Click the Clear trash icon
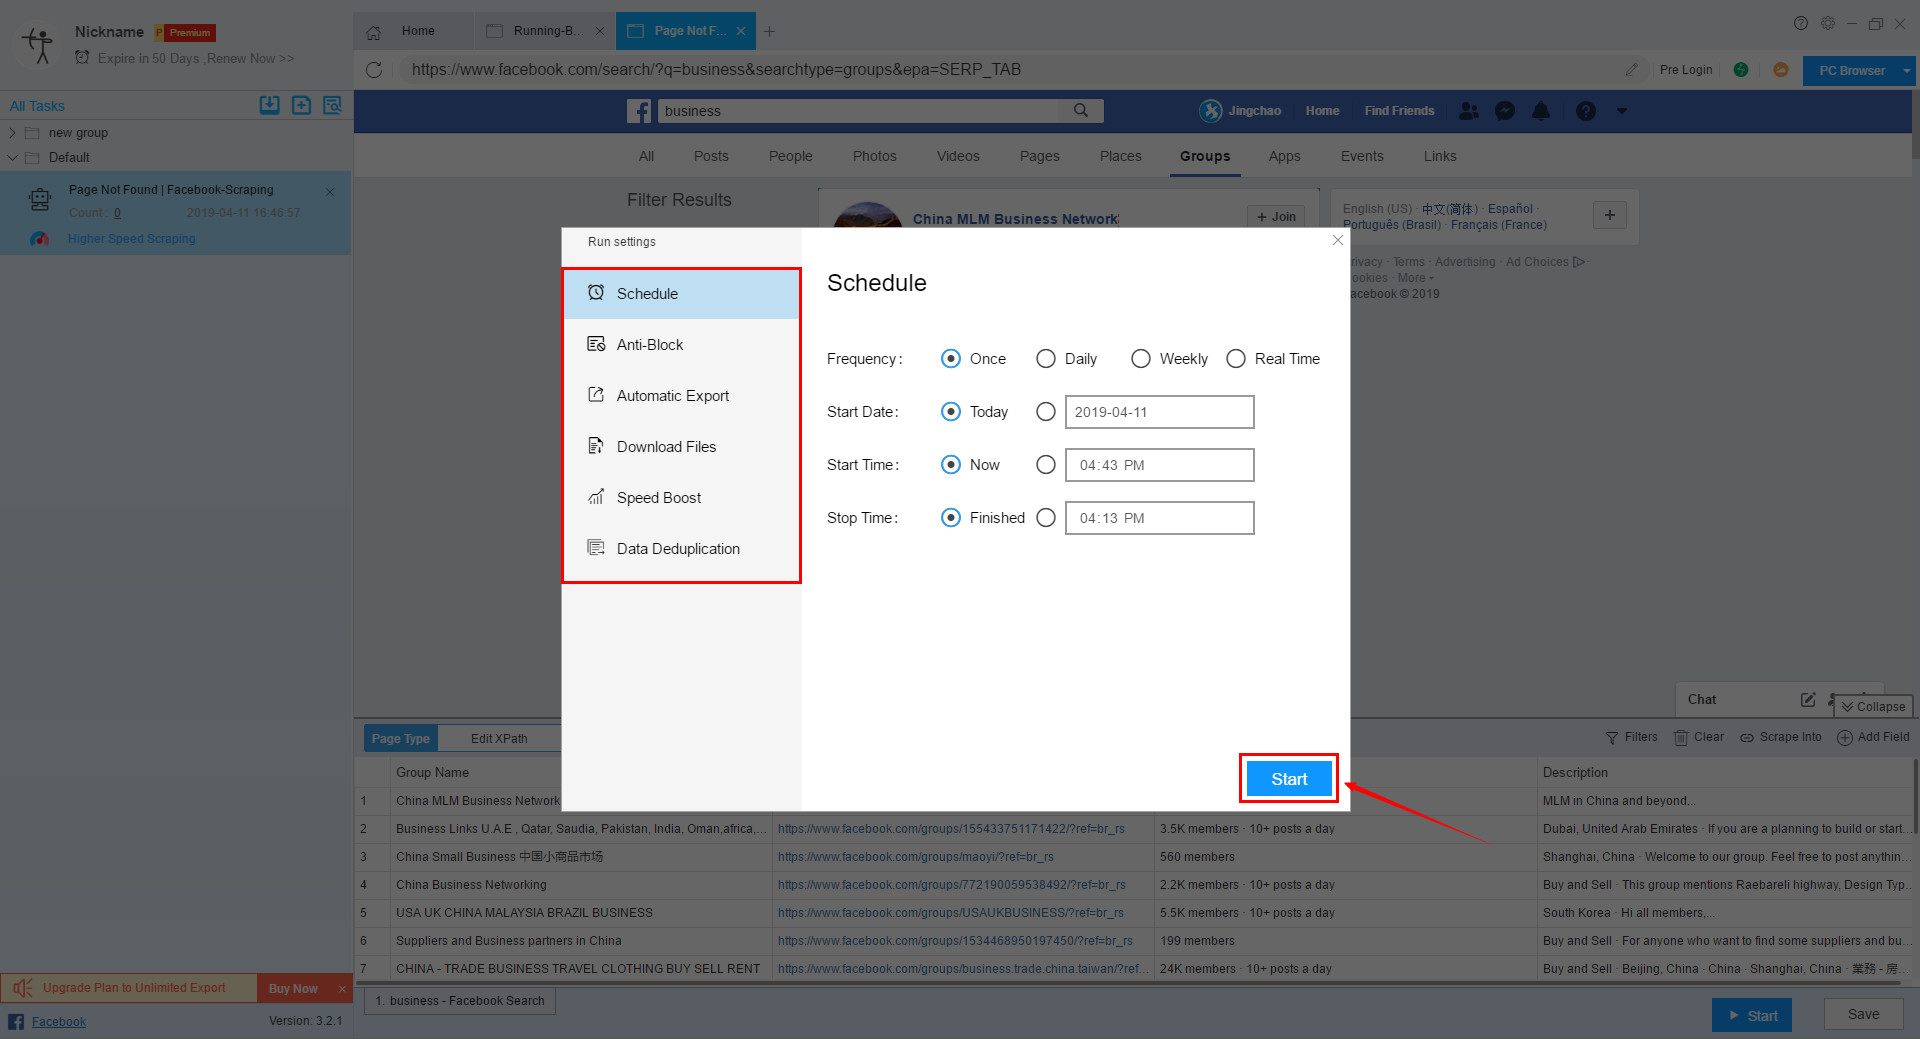This screenshot has height=1039, width=1920. pyautogui.click(x=1681, y=738)
